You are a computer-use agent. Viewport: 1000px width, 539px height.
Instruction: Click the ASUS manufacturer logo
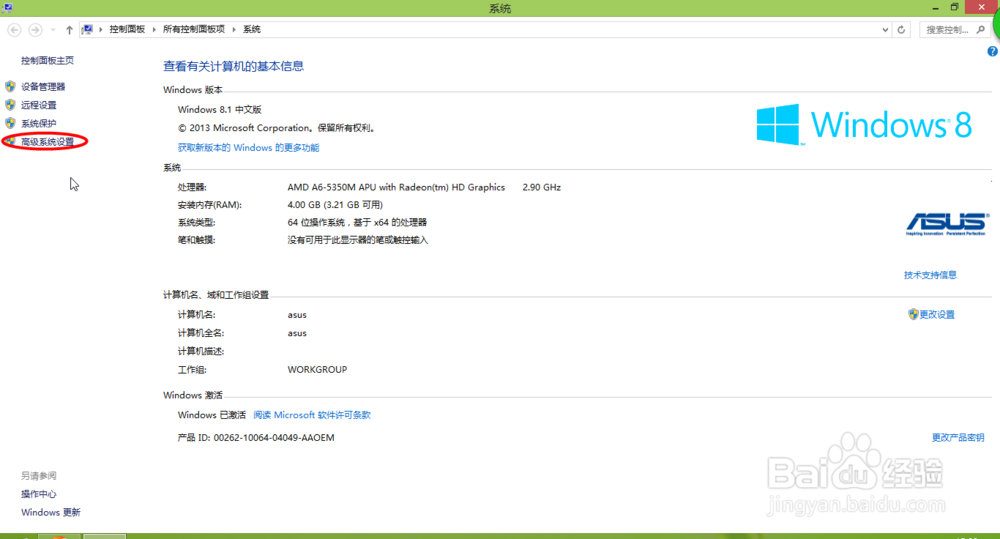point(947,224)
